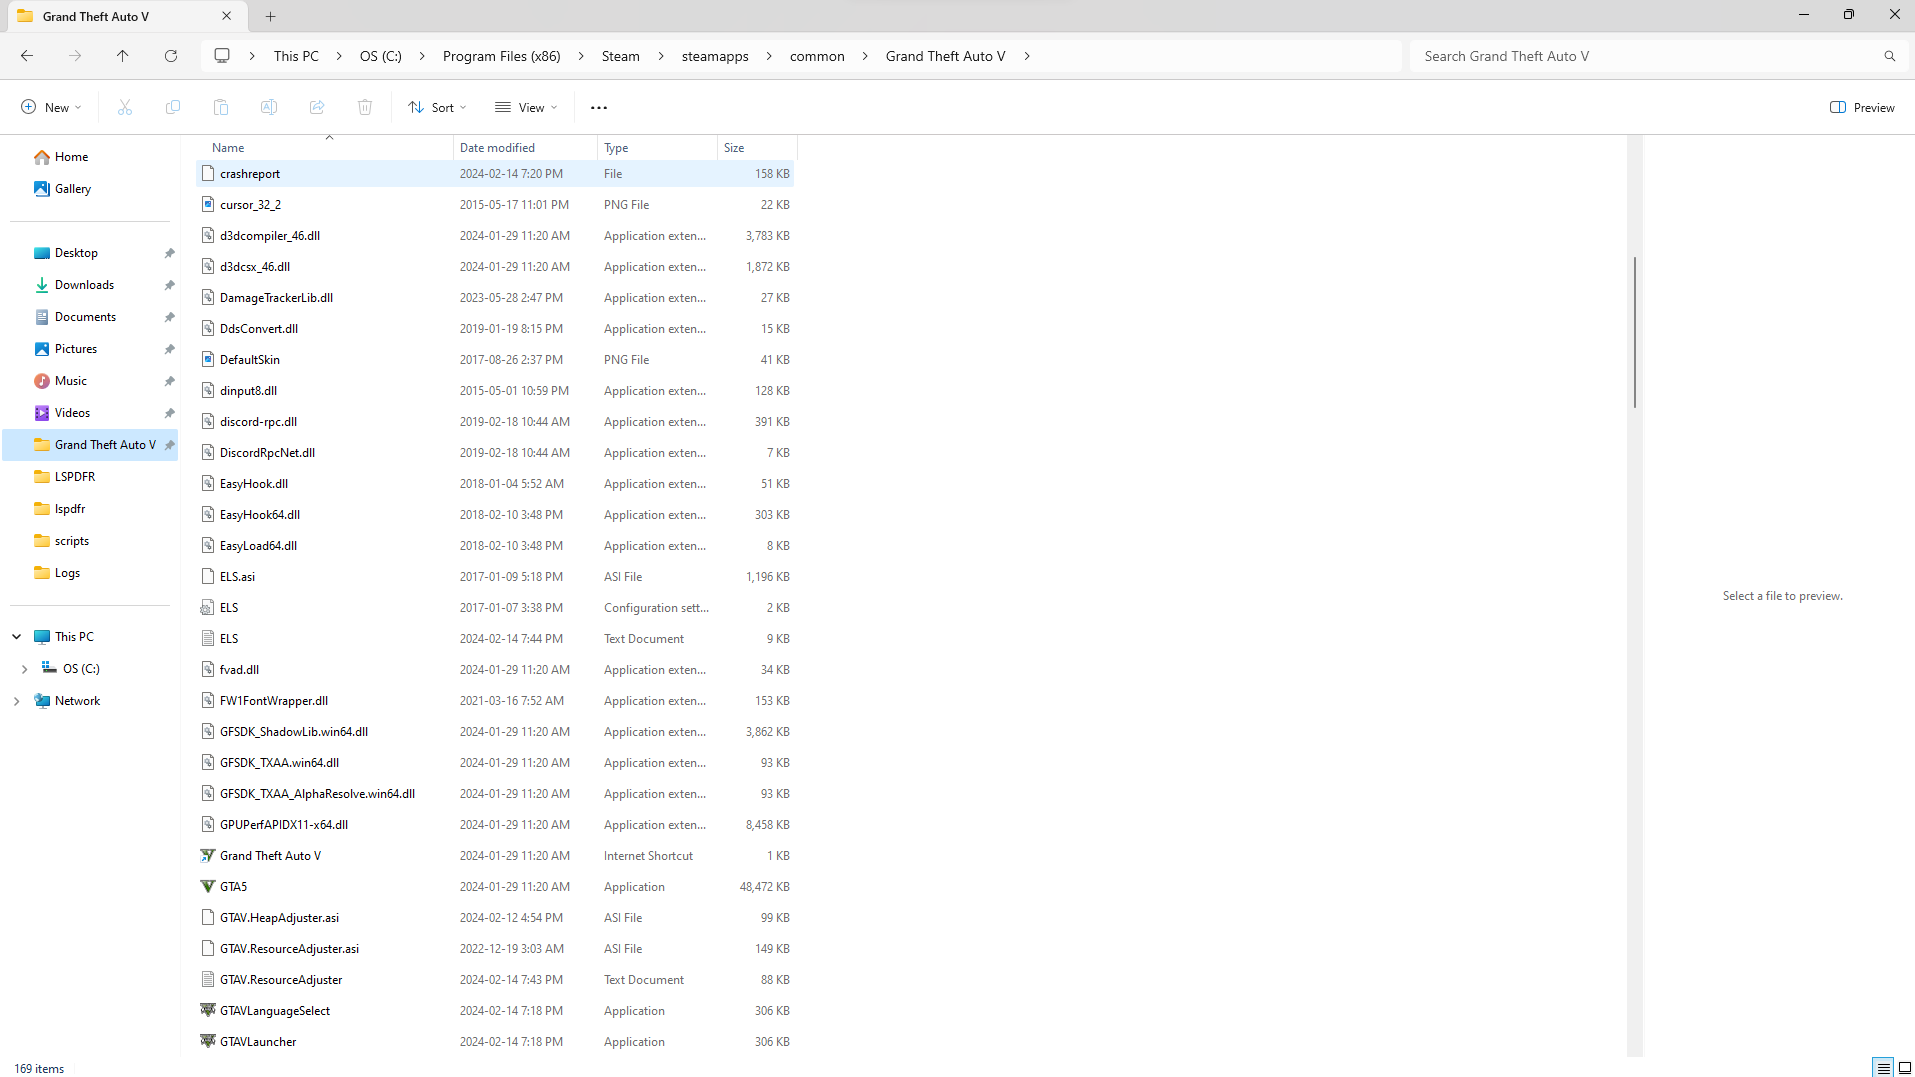Select the GTA5 application file
This screenshot has height=1077, width=1915.
(x=233, y=887)
